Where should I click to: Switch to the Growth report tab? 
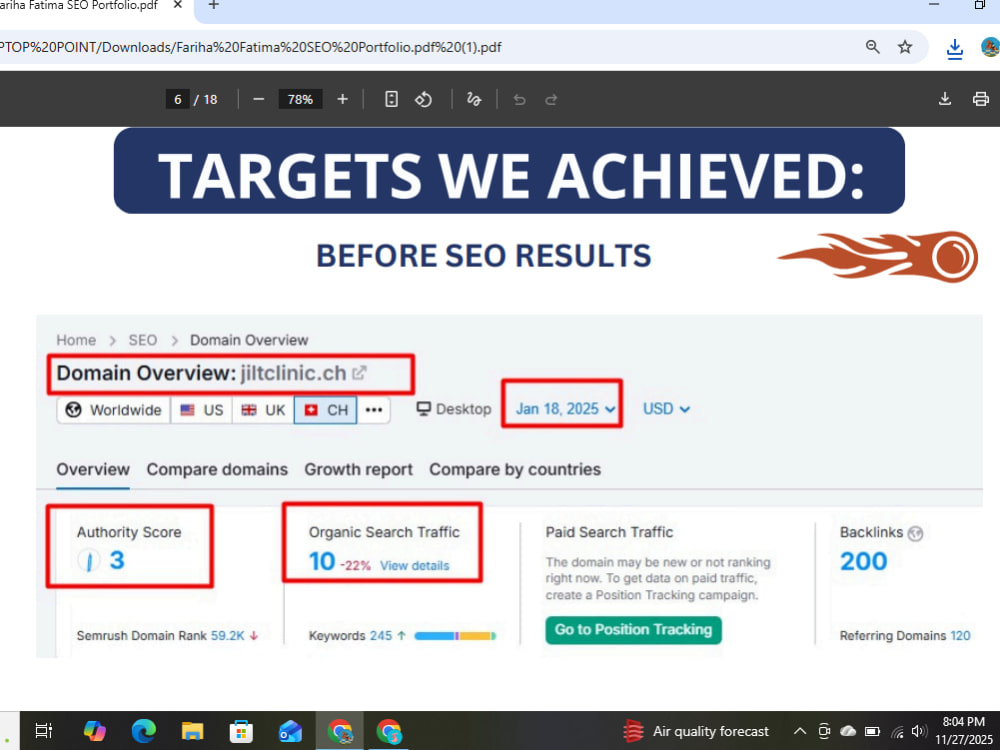click(x=358, y=469)
